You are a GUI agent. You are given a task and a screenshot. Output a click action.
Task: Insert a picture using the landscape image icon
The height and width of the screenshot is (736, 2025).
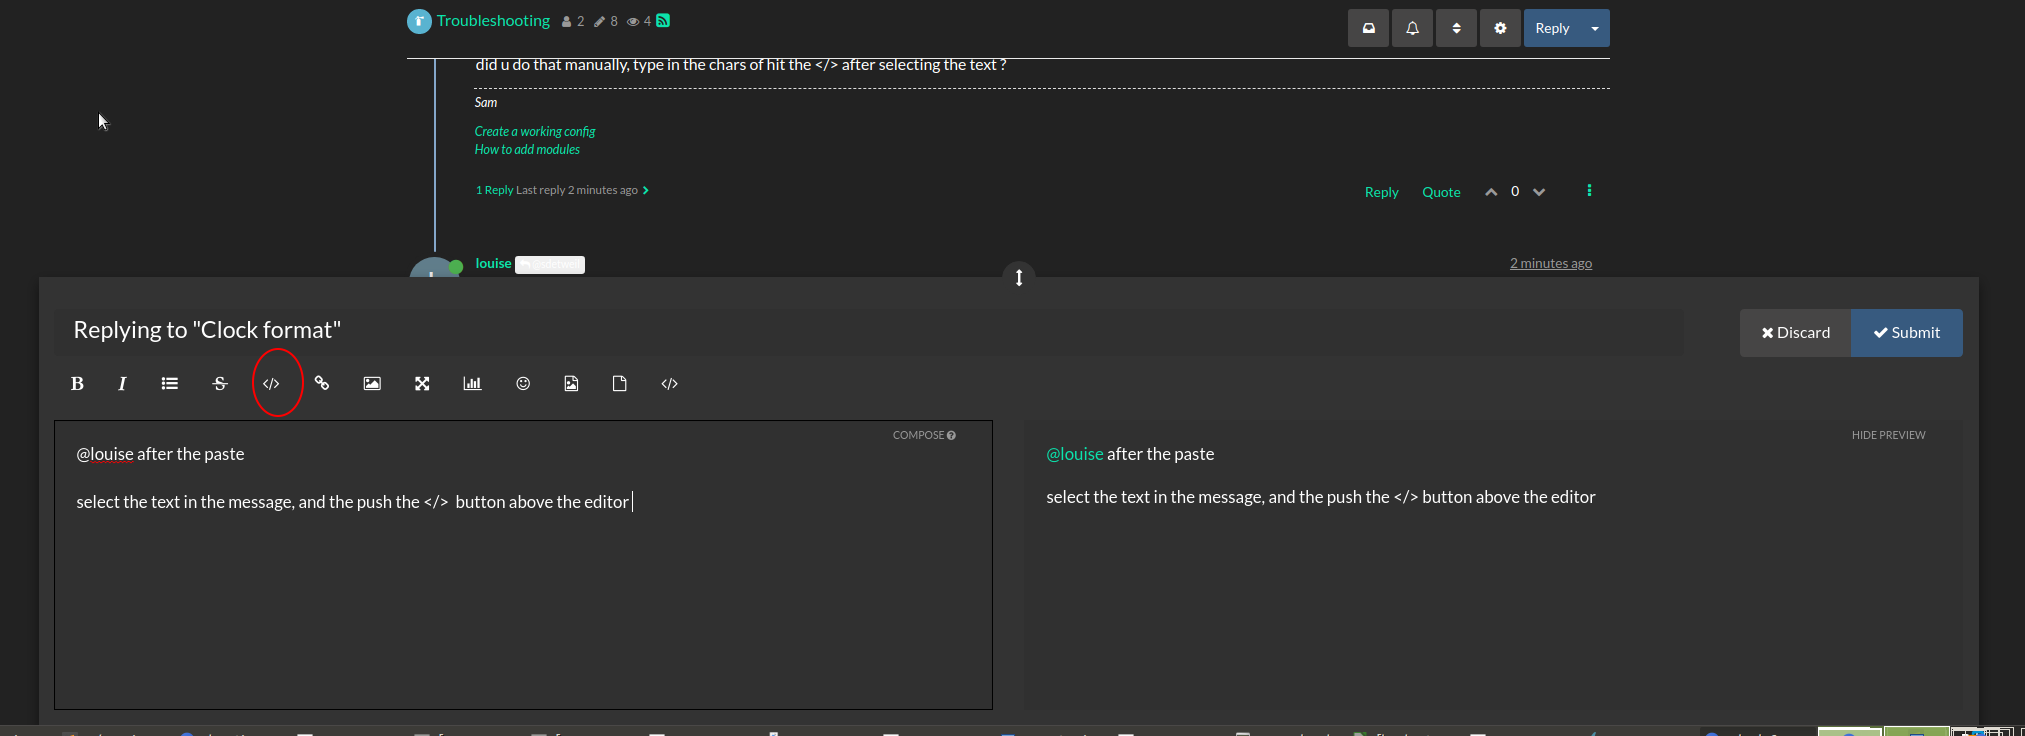pos(372,384)
